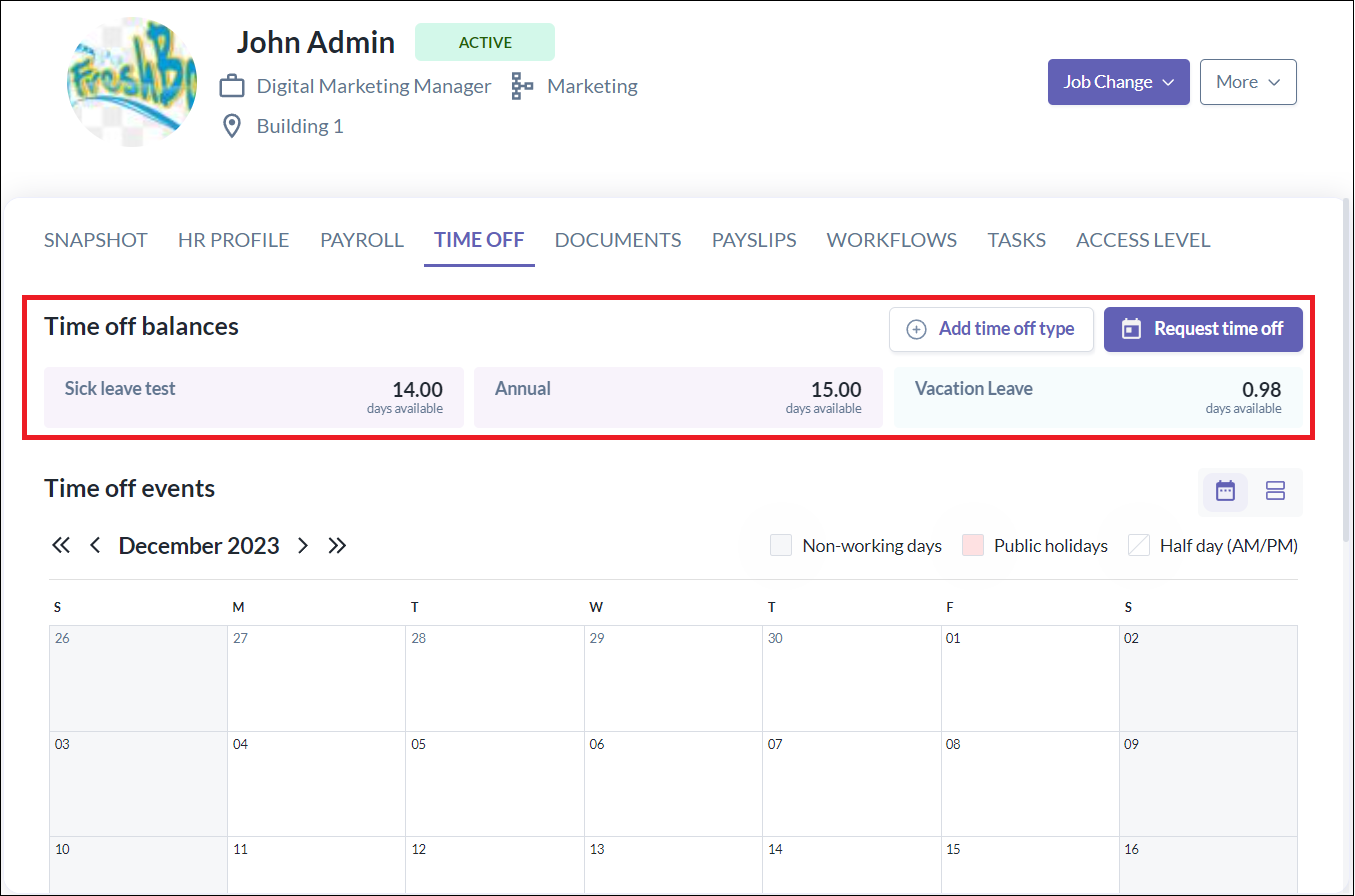Jump back a year with the double-left arrow

61,545
